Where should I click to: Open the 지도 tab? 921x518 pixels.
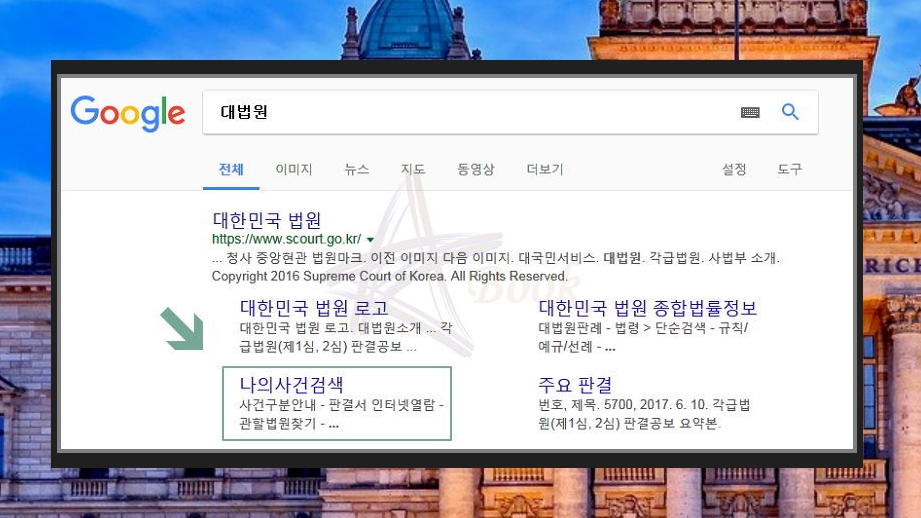413,170
